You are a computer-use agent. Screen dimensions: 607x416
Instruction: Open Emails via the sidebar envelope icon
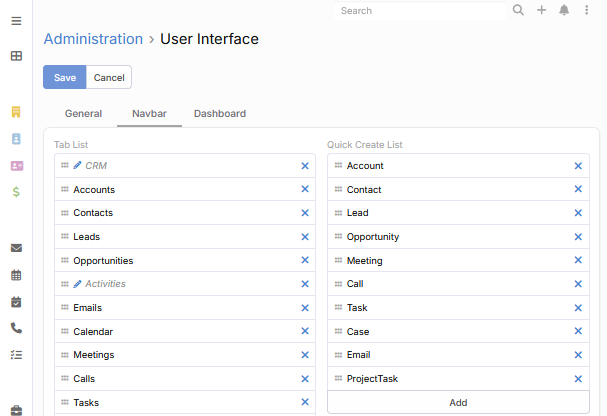point(16,248)
